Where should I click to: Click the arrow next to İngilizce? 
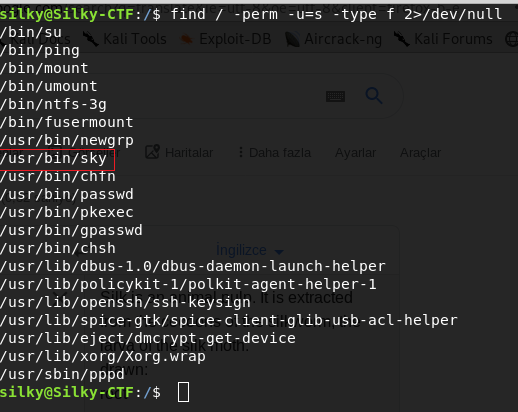click(279, 252)
